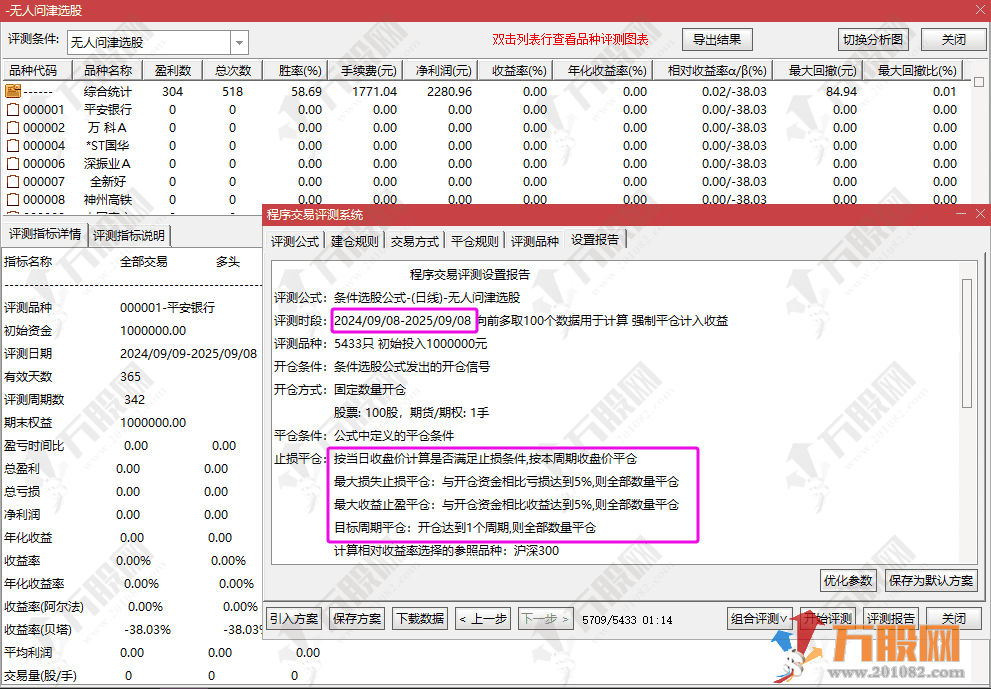
Task: Click the icon beside stock 000002
Action: [x=13, y=128]
